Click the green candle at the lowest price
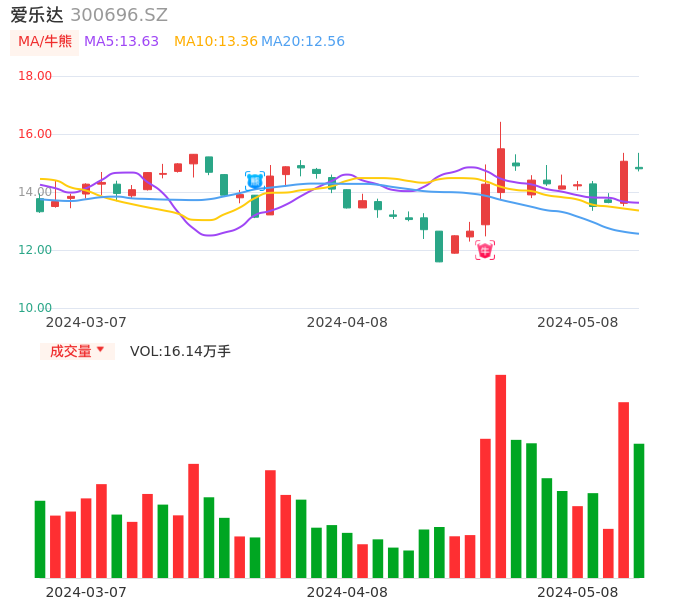This screenshot has width=686, height=606. (x=439, y=246)
